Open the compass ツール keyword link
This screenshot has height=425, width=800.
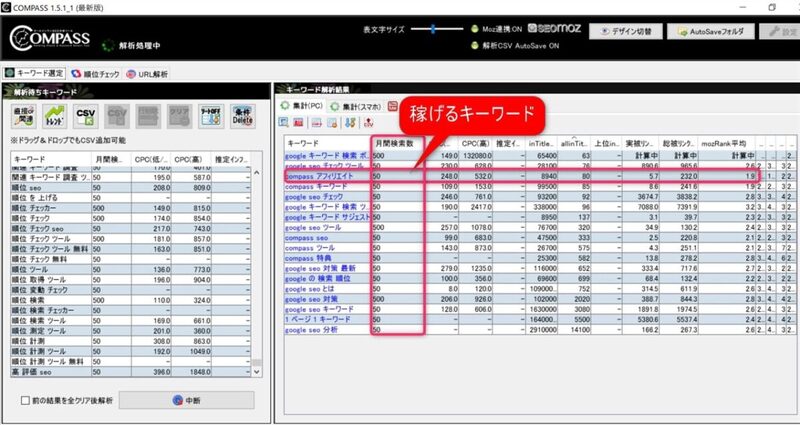tap(310, 248)
